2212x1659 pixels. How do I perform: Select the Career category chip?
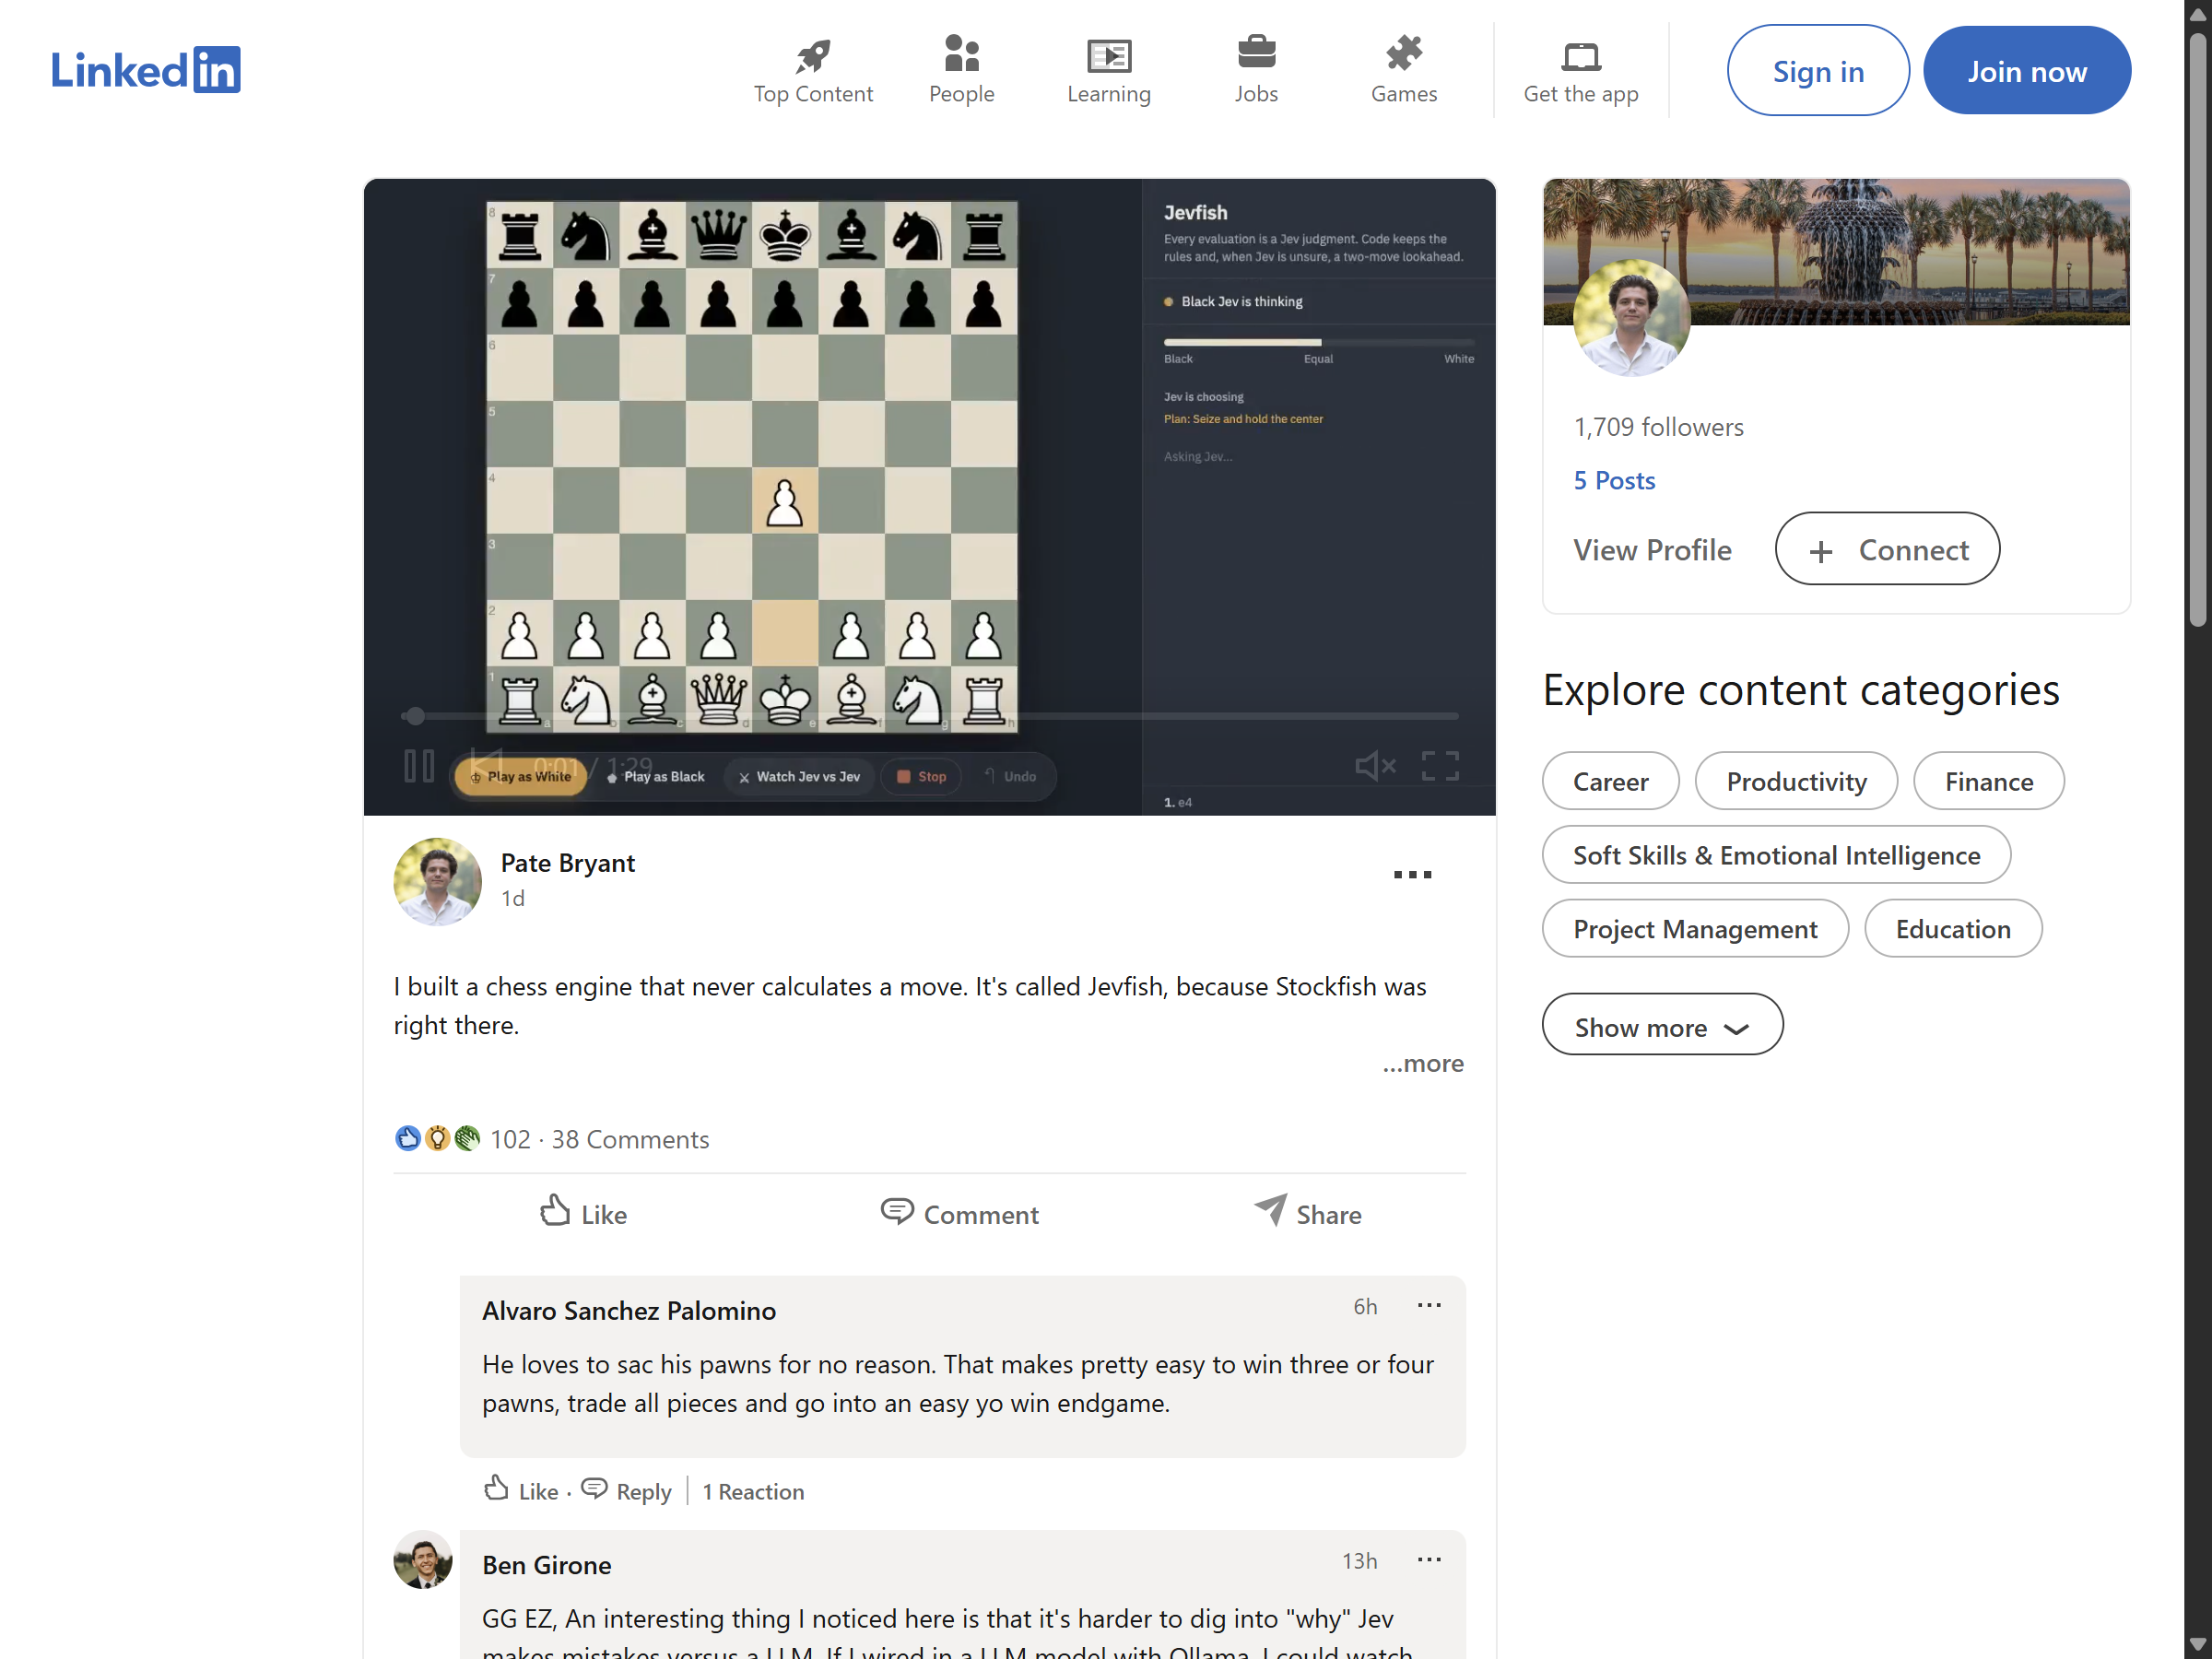pyautogui.click(x=1610, y=781)
